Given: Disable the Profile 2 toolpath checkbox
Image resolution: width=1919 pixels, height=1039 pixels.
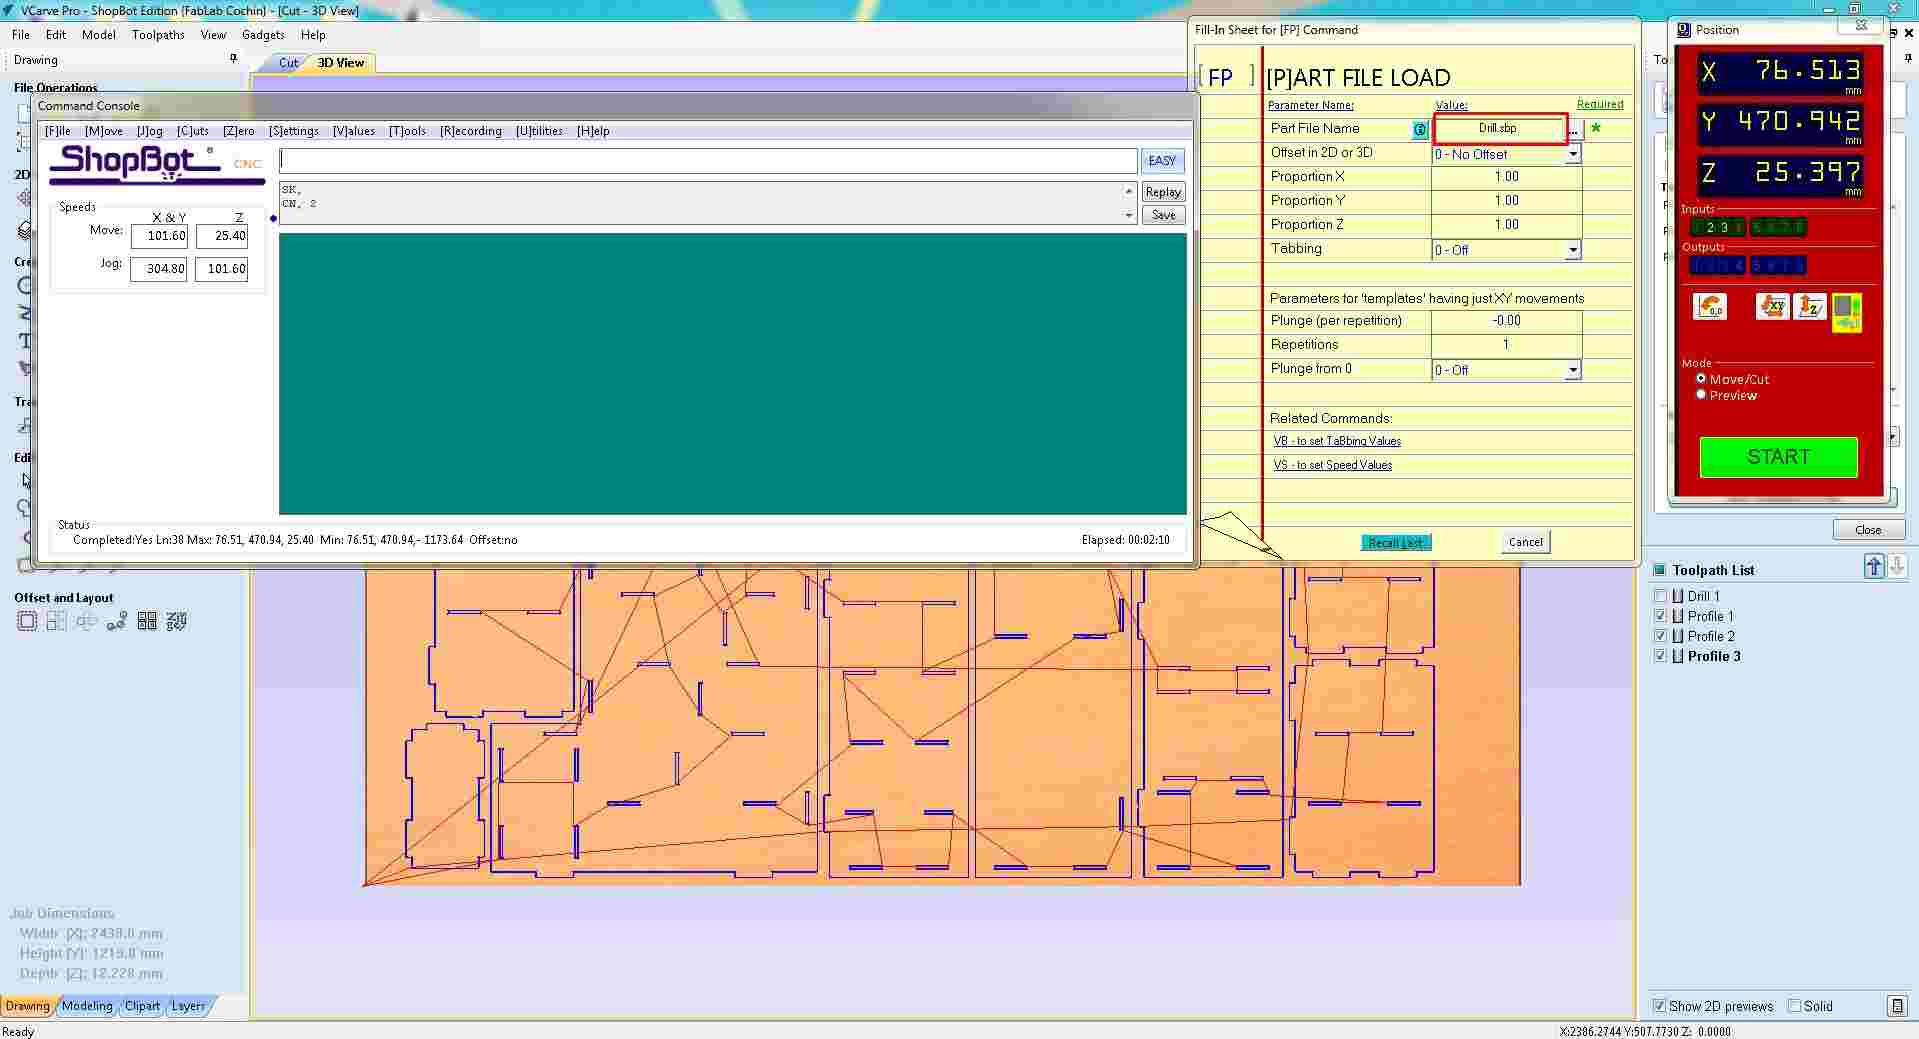Looking at the screenshot, I should [1661, 635].
